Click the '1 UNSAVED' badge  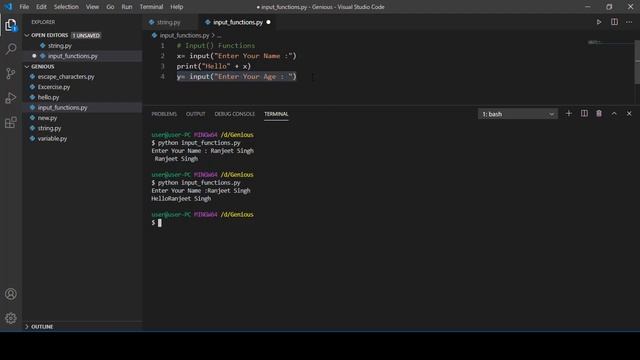[x=86, y=36]
